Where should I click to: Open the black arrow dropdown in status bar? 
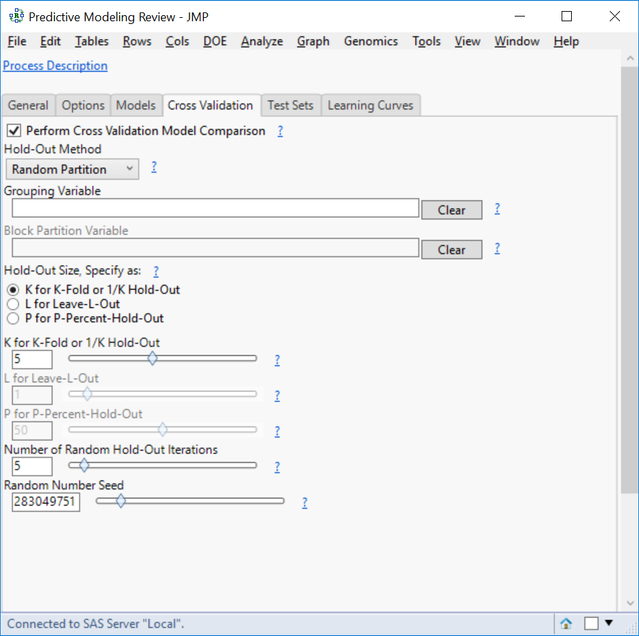(x=609, y=623)
